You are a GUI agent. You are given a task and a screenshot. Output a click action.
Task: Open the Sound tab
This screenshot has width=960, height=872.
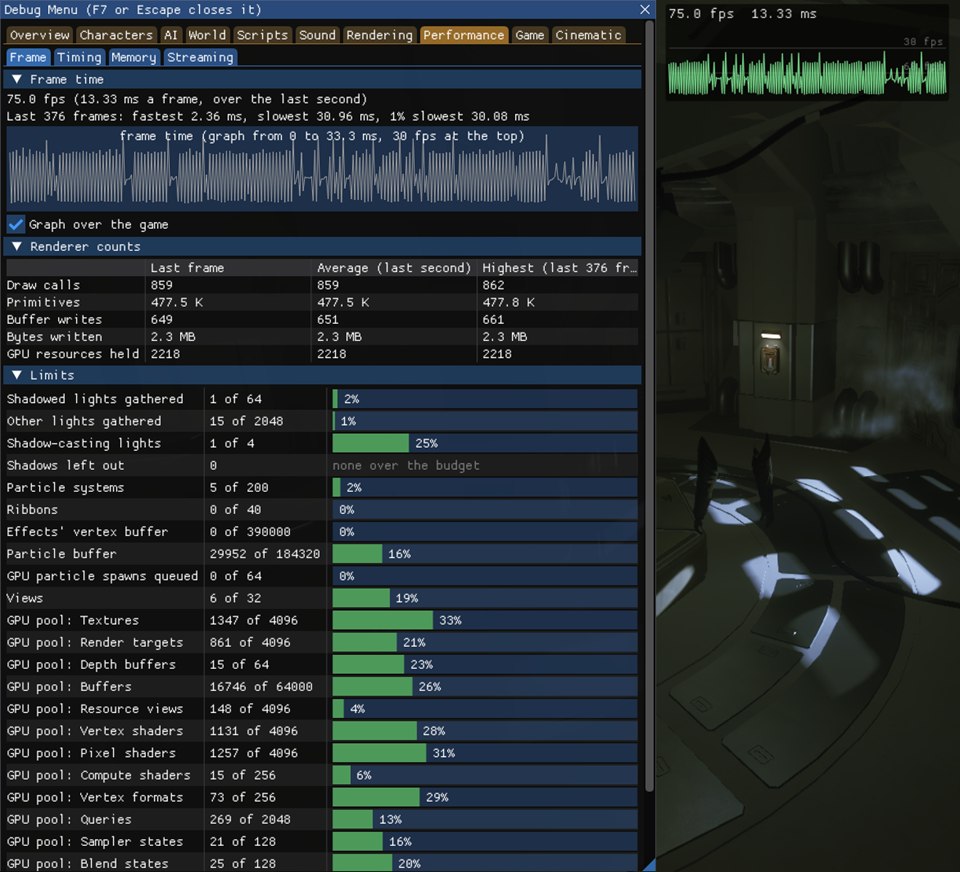coord(317,35)
